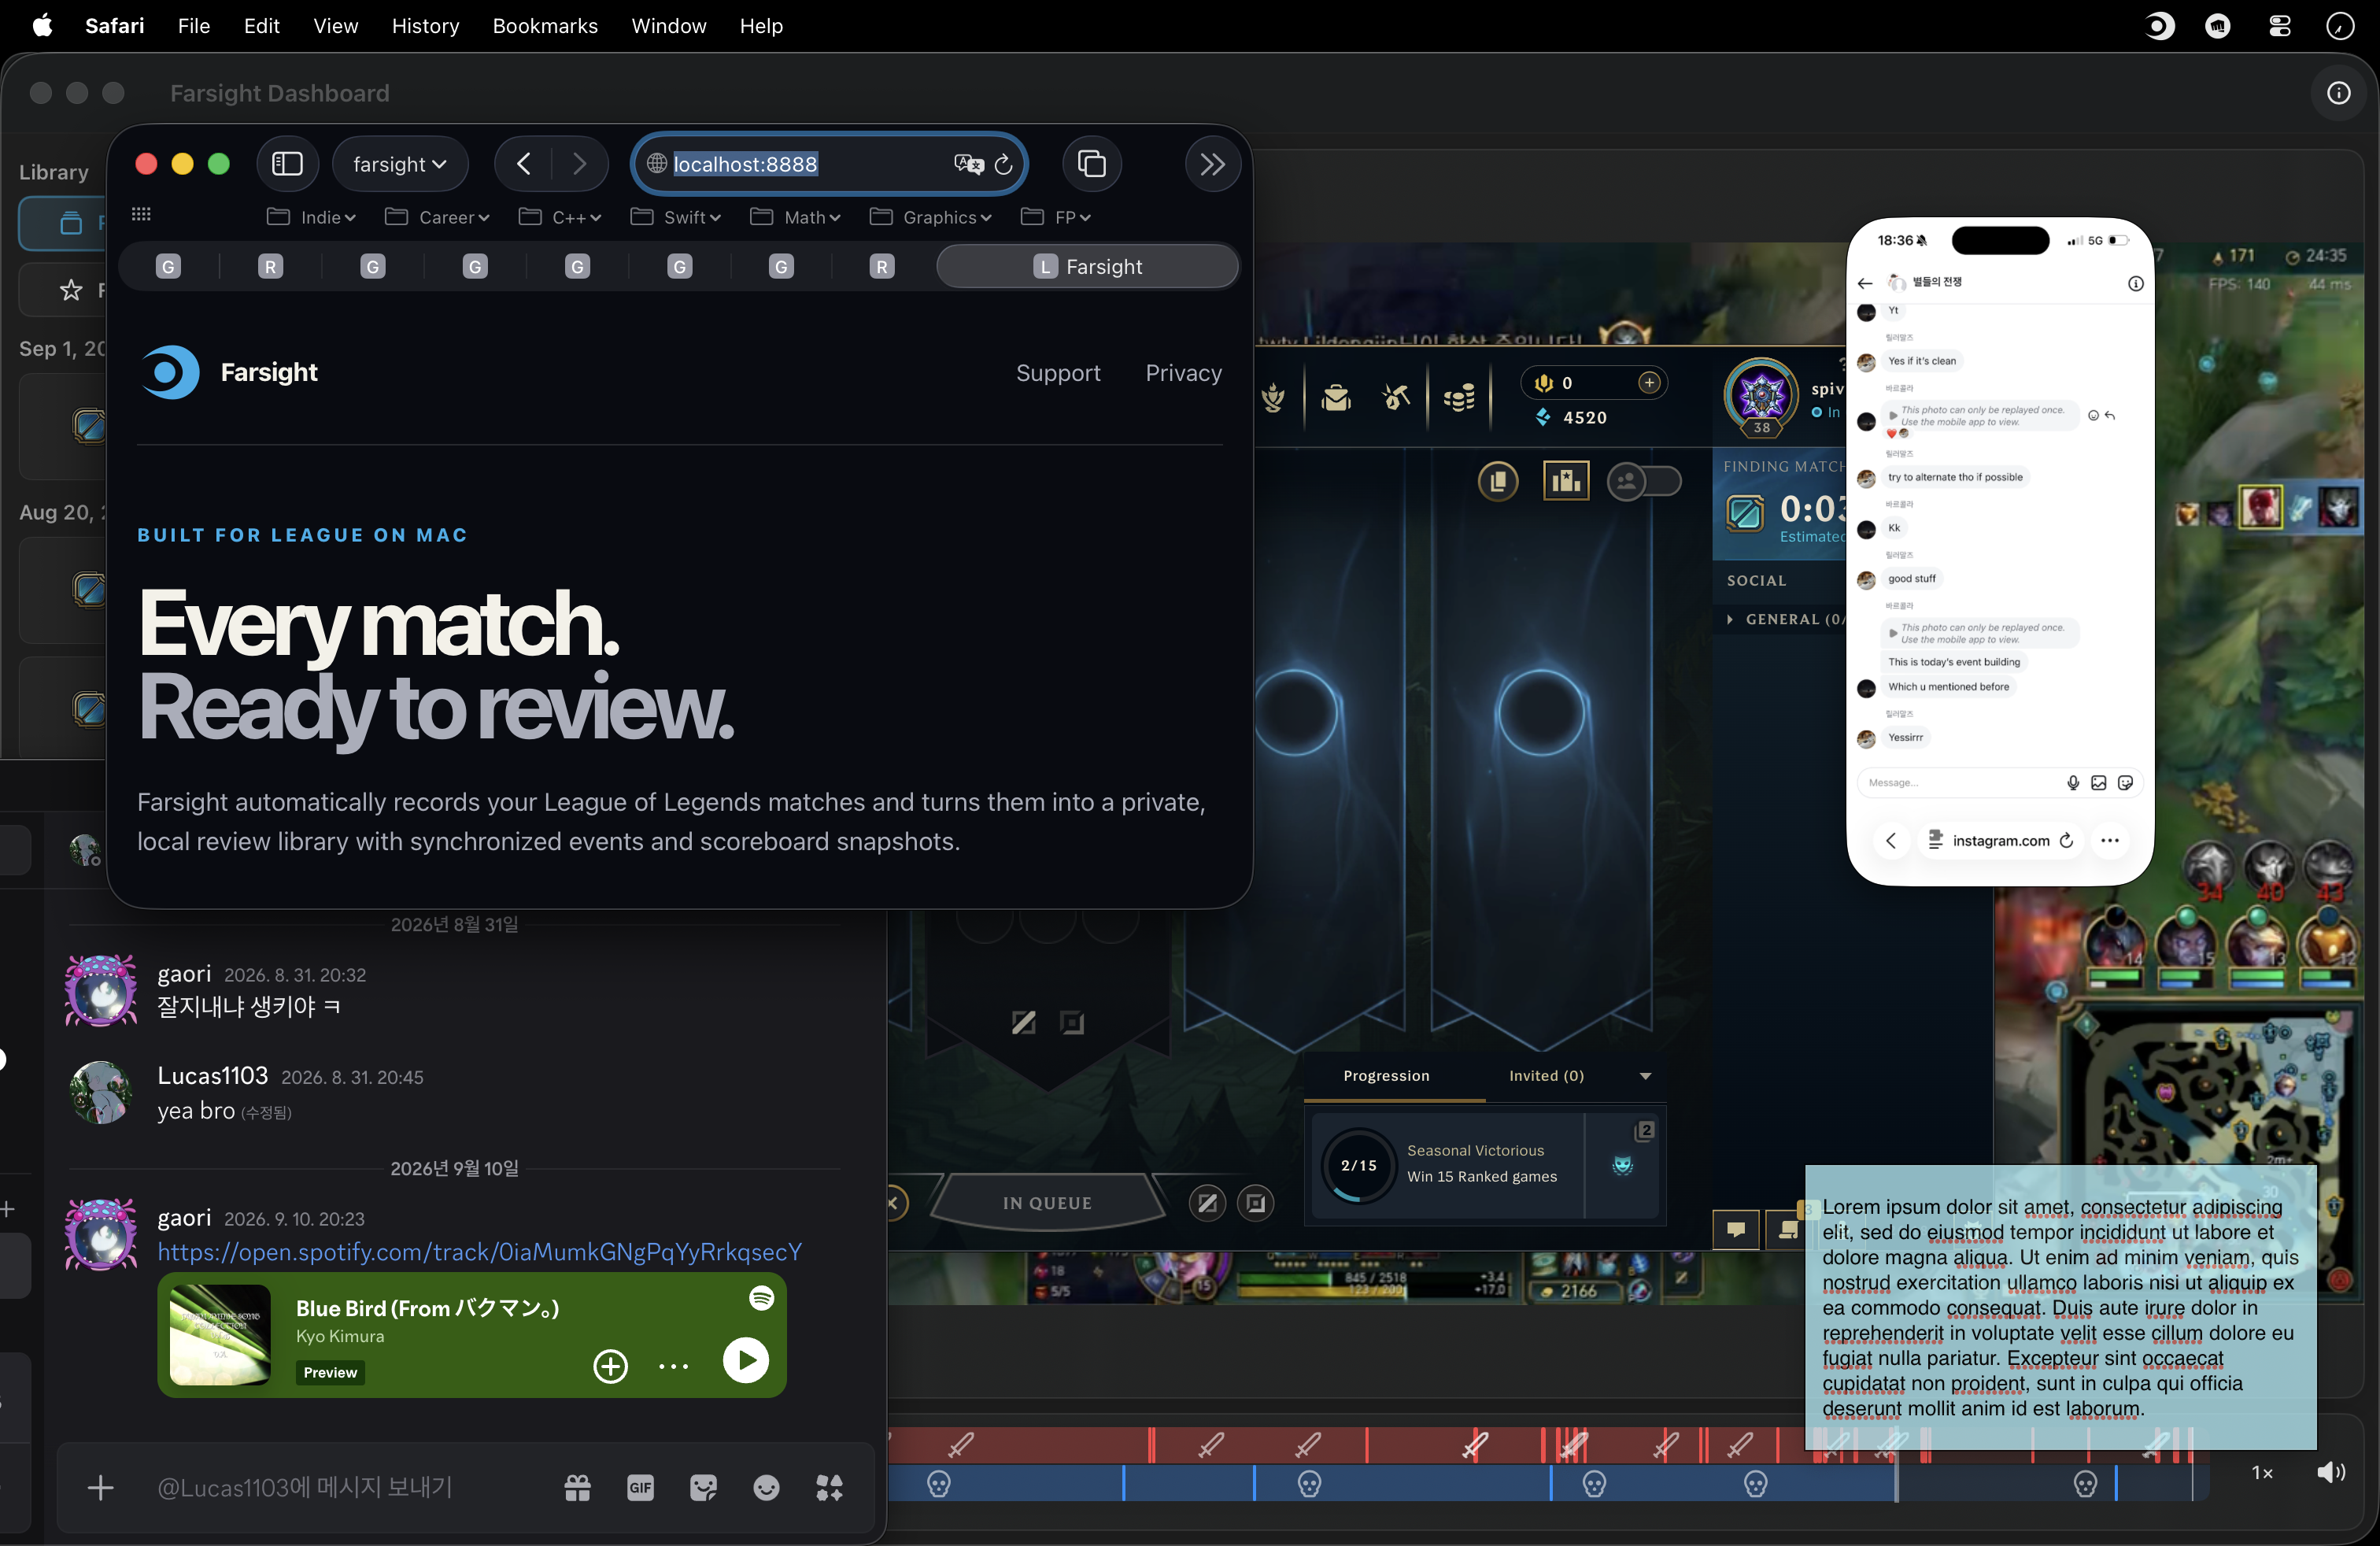
Task: Open the Bookmarks menu
Action: tap(545, 26)
